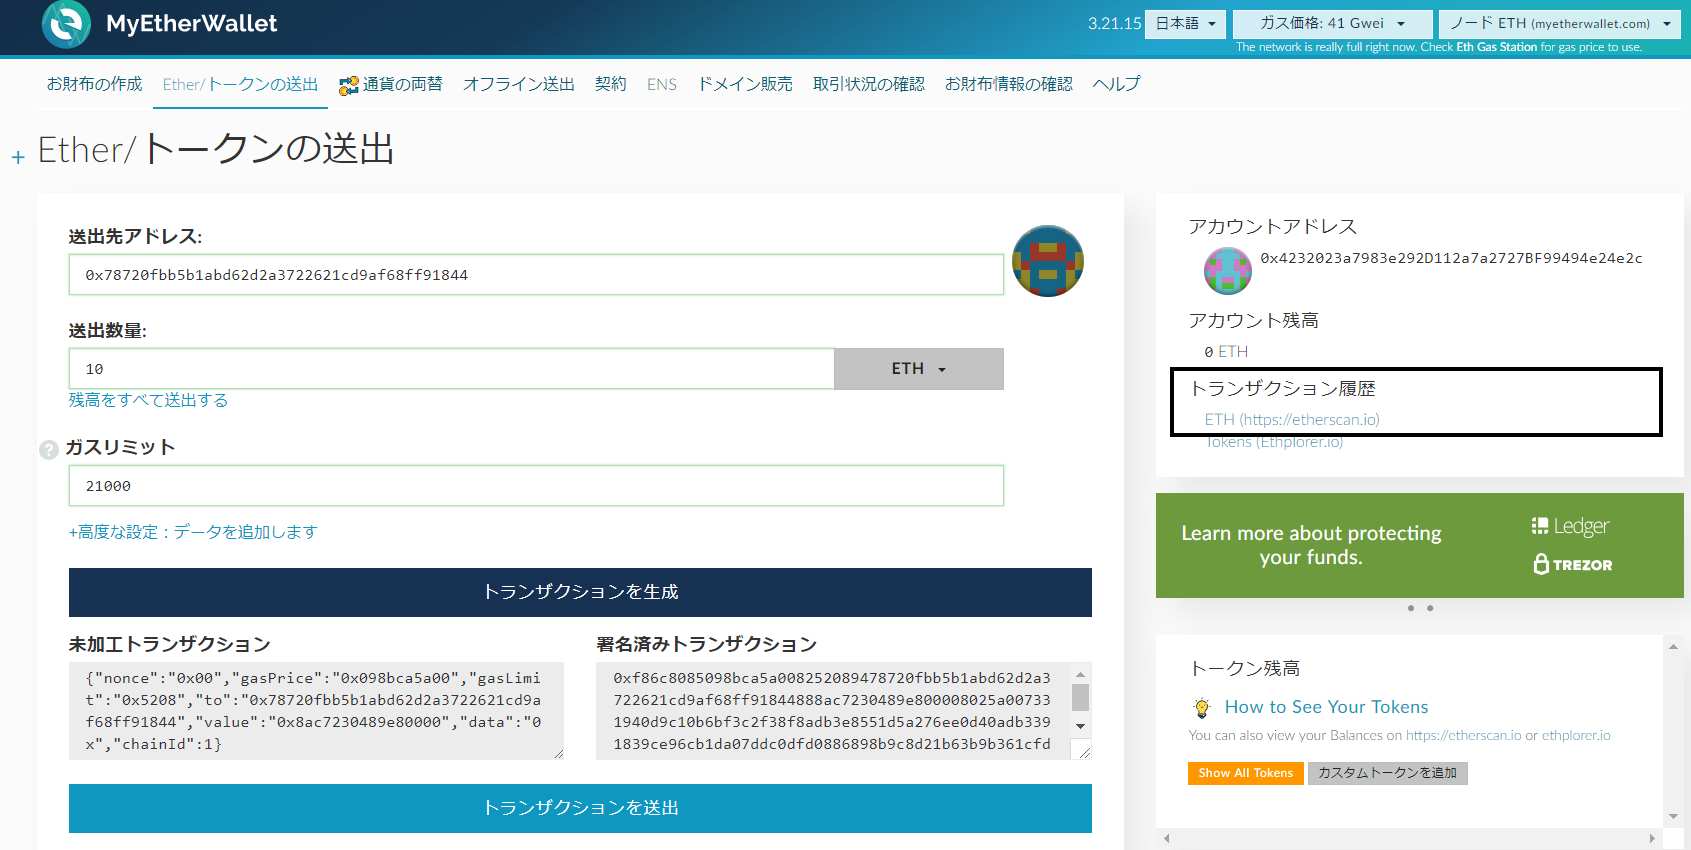Viewport: 1691px width, 850px height.
Task: Click the 0 ETH account balance
Action: coord(1226,352)
